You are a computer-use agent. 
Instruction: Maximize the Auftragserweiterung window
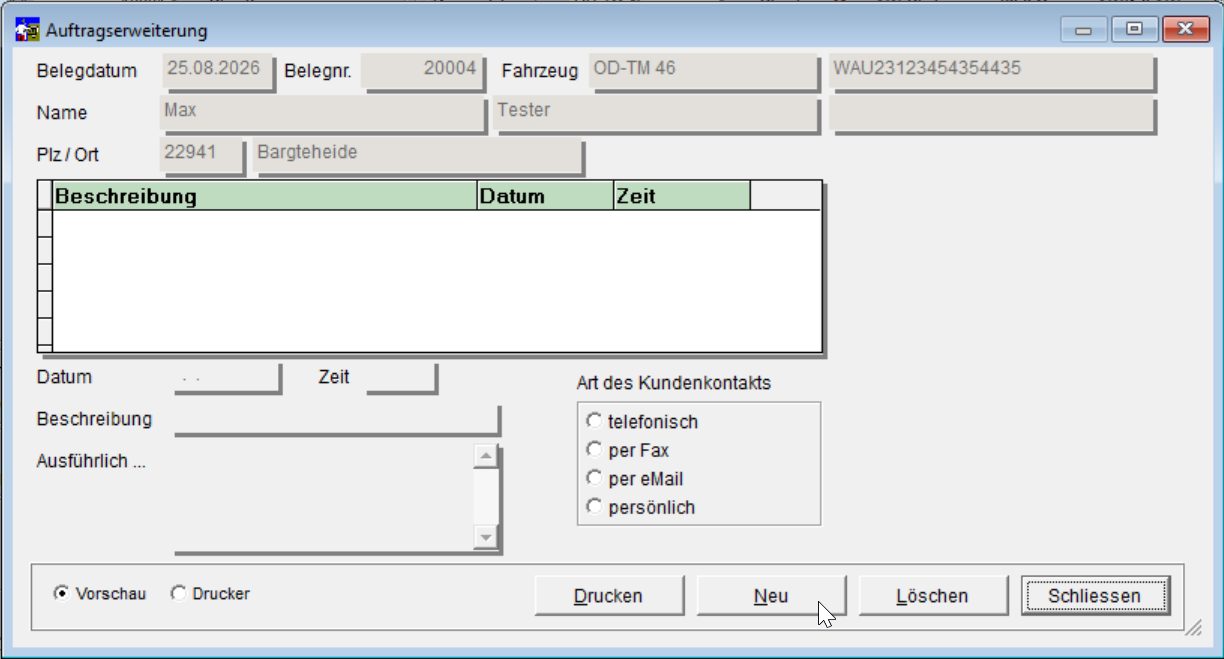pos(1134,30)
